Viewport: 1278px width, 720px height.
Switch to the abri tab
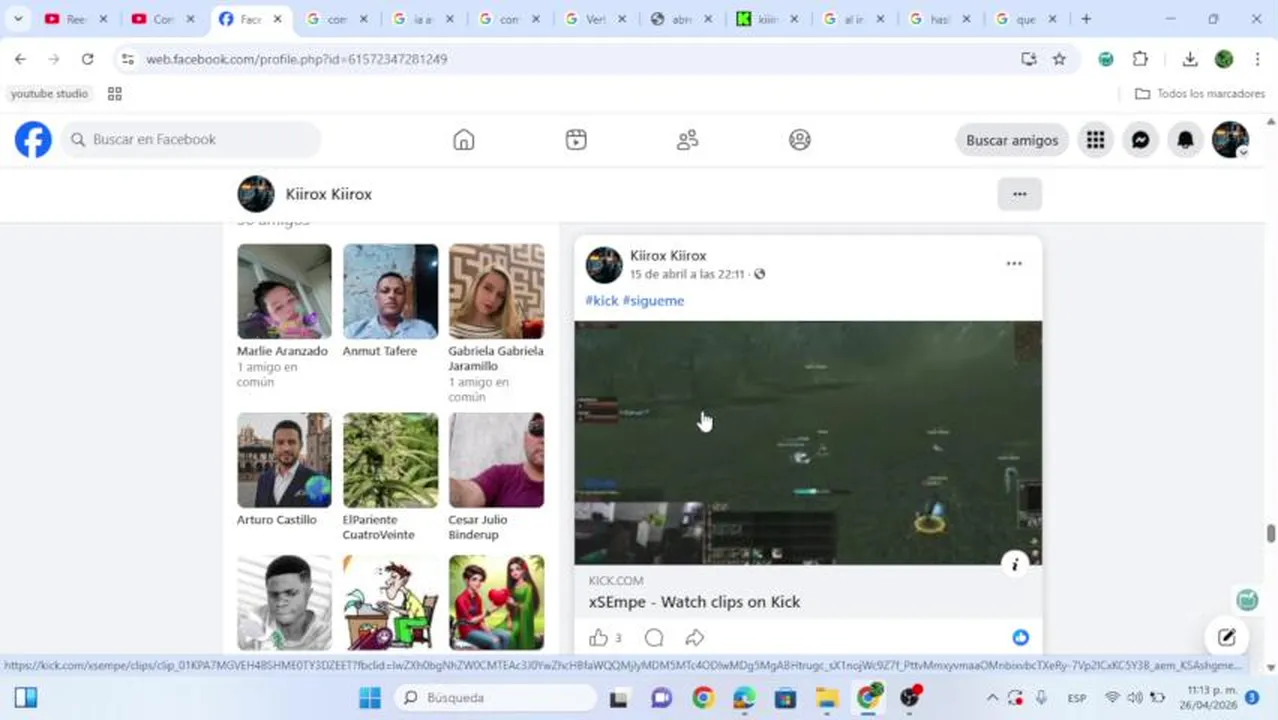pos(682,19)
